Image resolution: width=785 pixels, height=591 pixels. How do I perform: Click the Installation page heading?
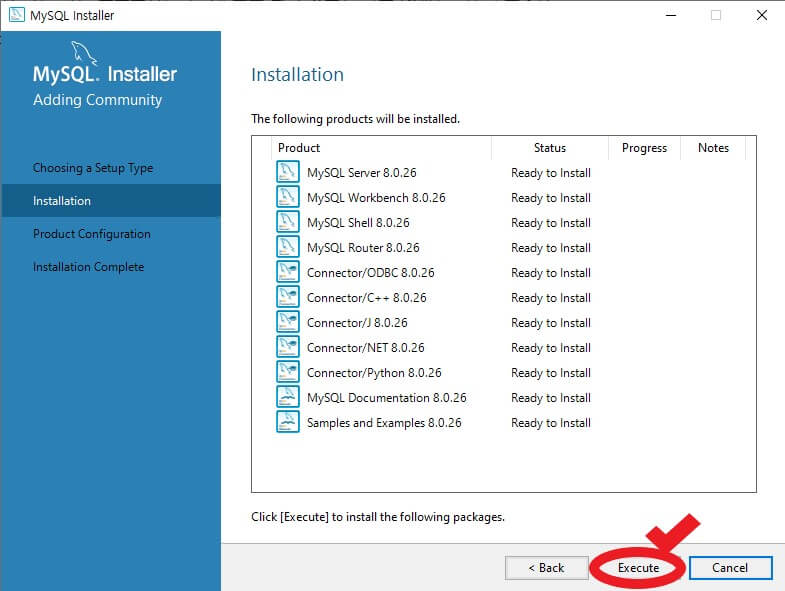click(x=297, y=75)
